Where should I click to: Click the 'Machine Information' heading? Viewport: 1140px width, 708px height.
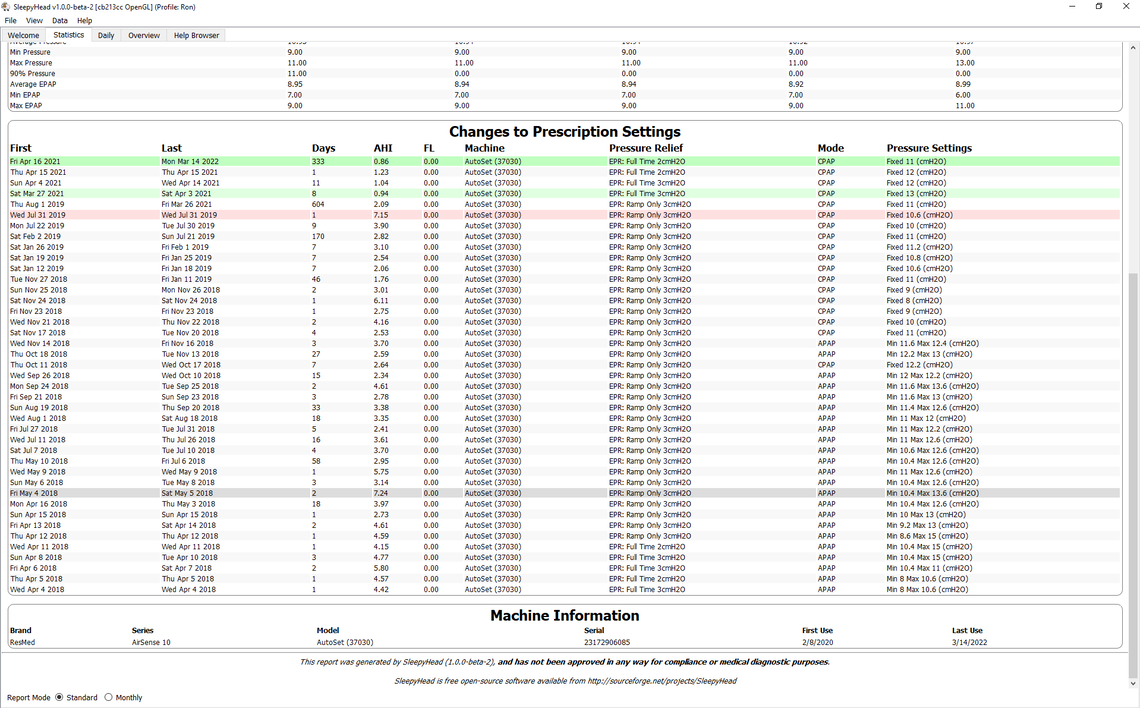[565, 616]
